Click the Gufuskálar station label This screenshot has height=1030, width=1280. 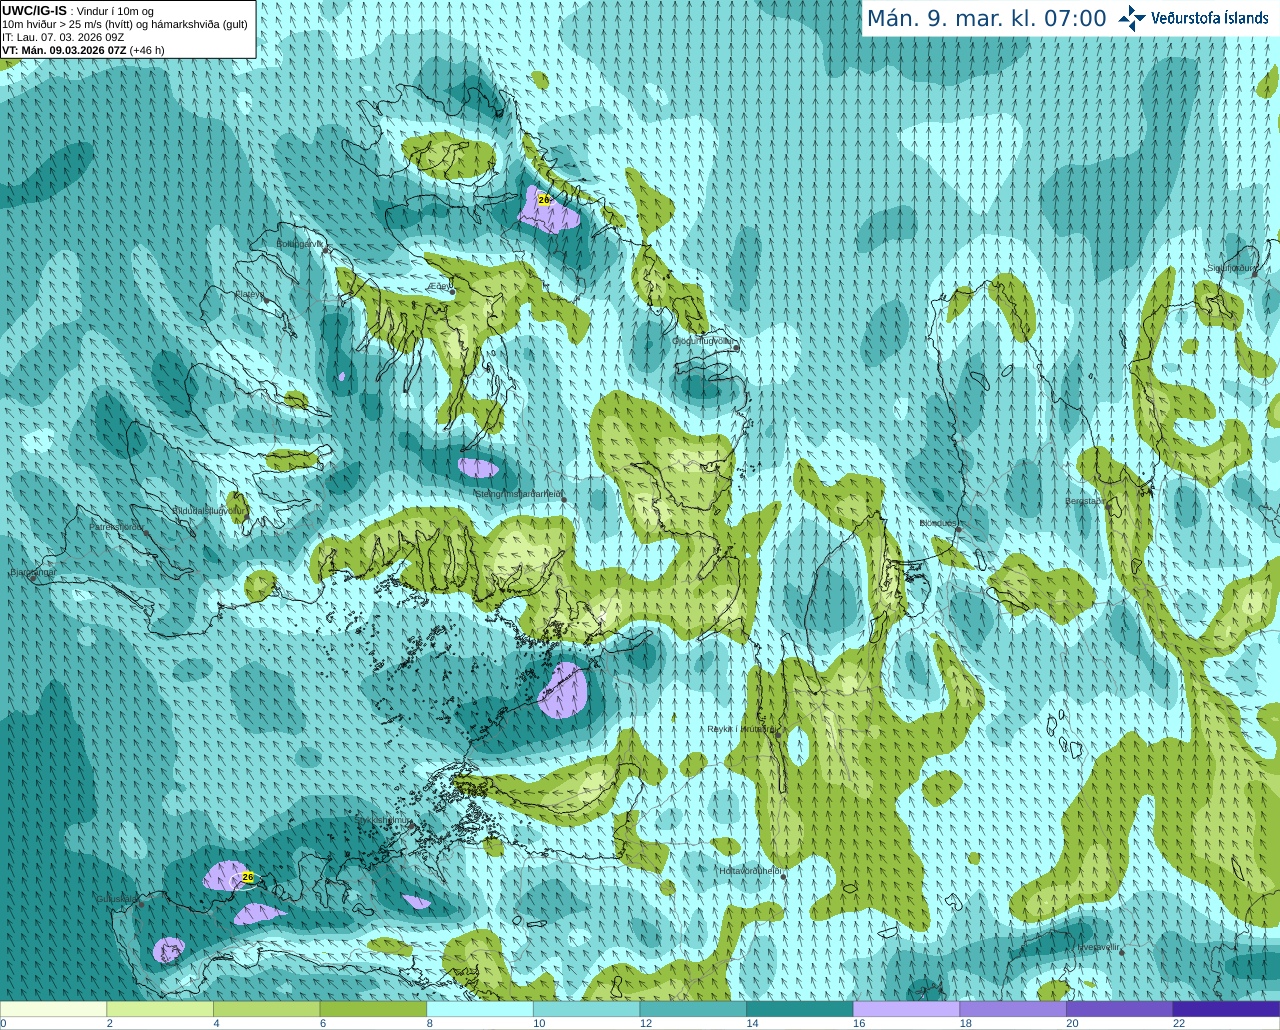click(x=116, y=899)
